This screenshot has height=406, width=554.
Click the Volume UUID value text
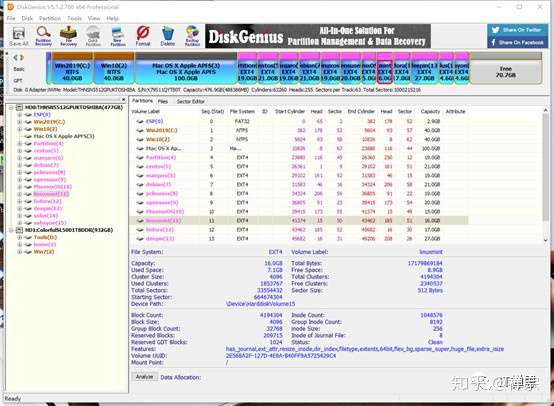[281, 356]
